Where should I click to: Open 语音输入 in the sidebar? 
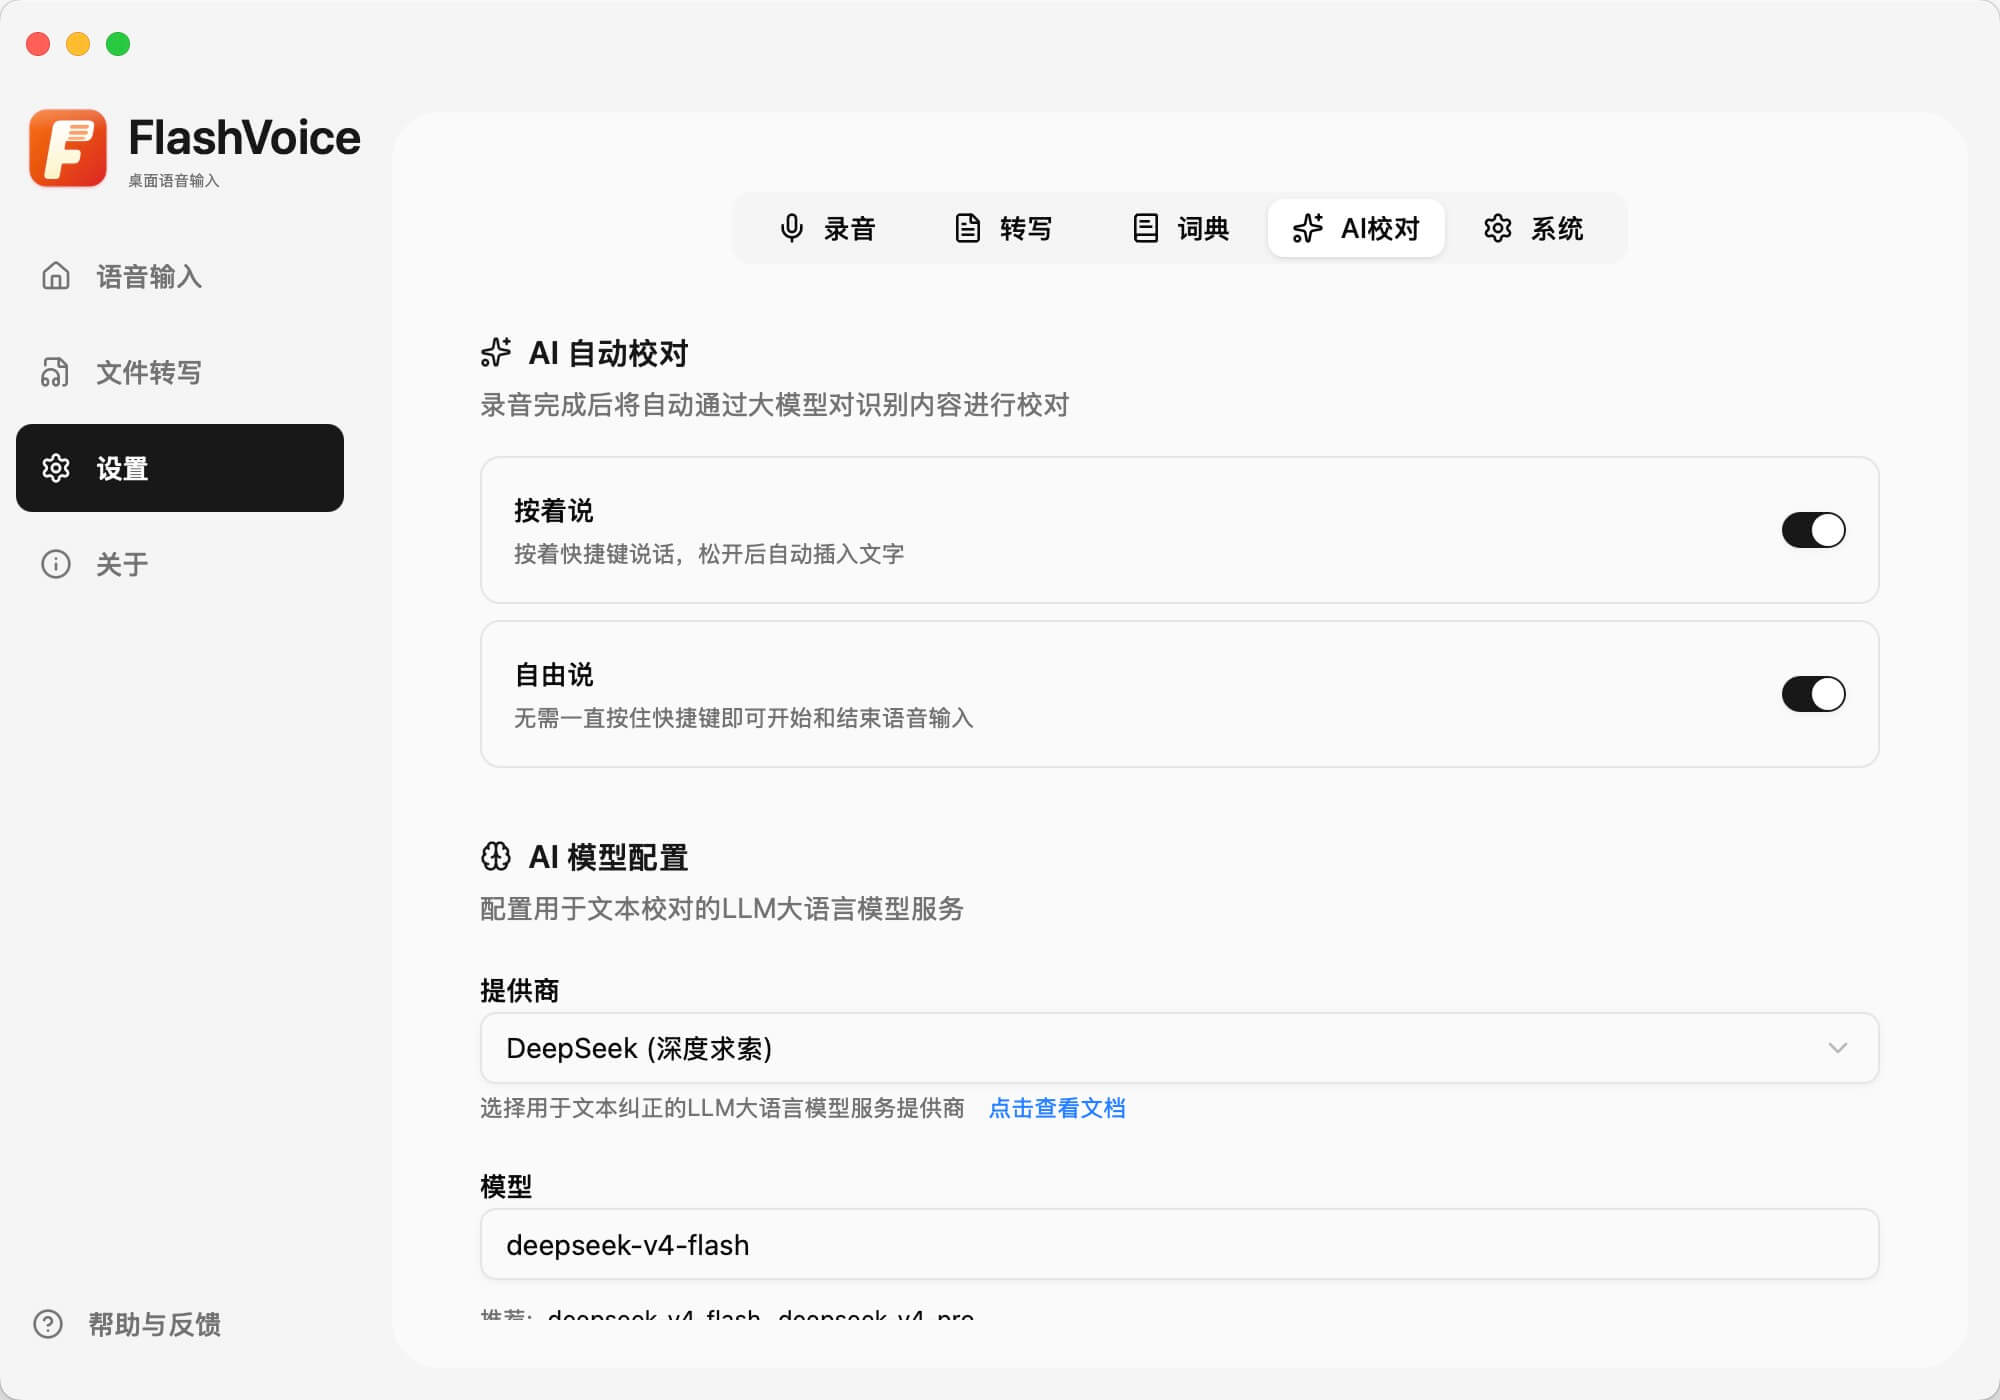click(x=180, y=276)
